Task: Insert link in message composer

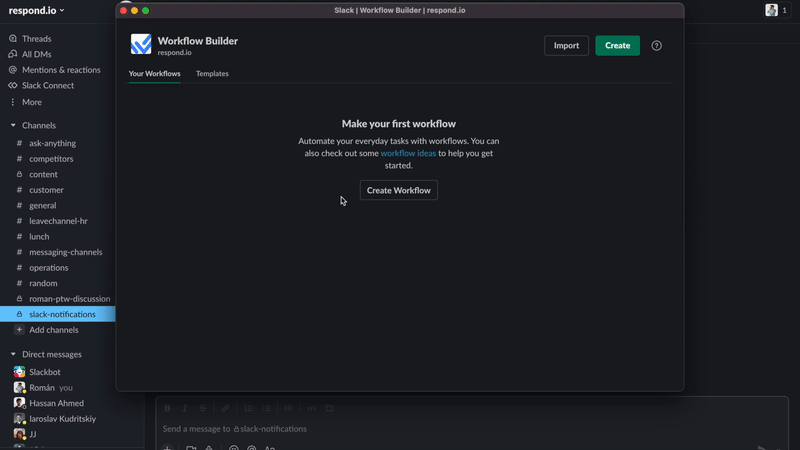Action: click(x=225, y=408)
